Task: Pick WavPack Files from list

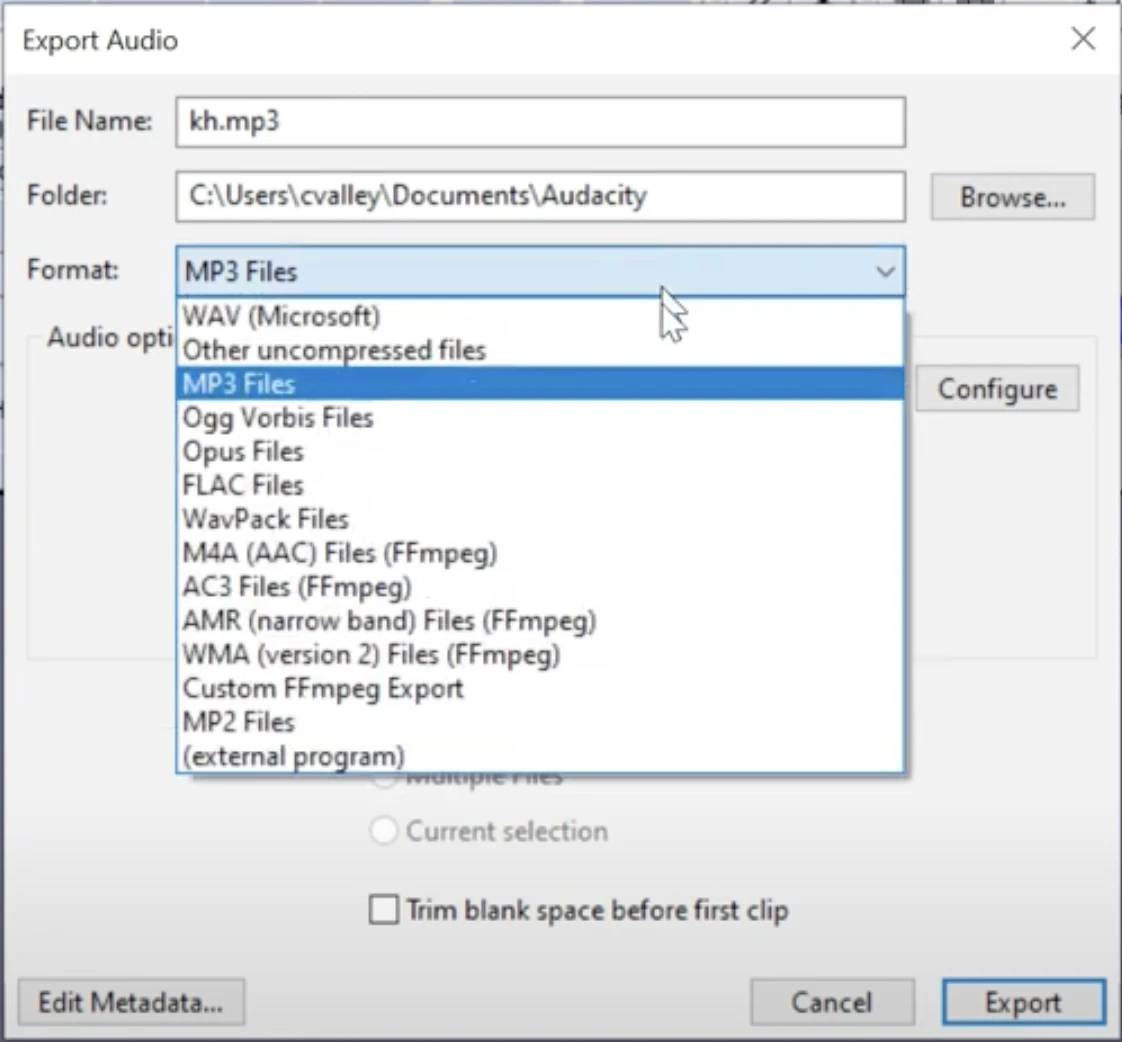Action: pyautogui.click(x=265, y=519)
